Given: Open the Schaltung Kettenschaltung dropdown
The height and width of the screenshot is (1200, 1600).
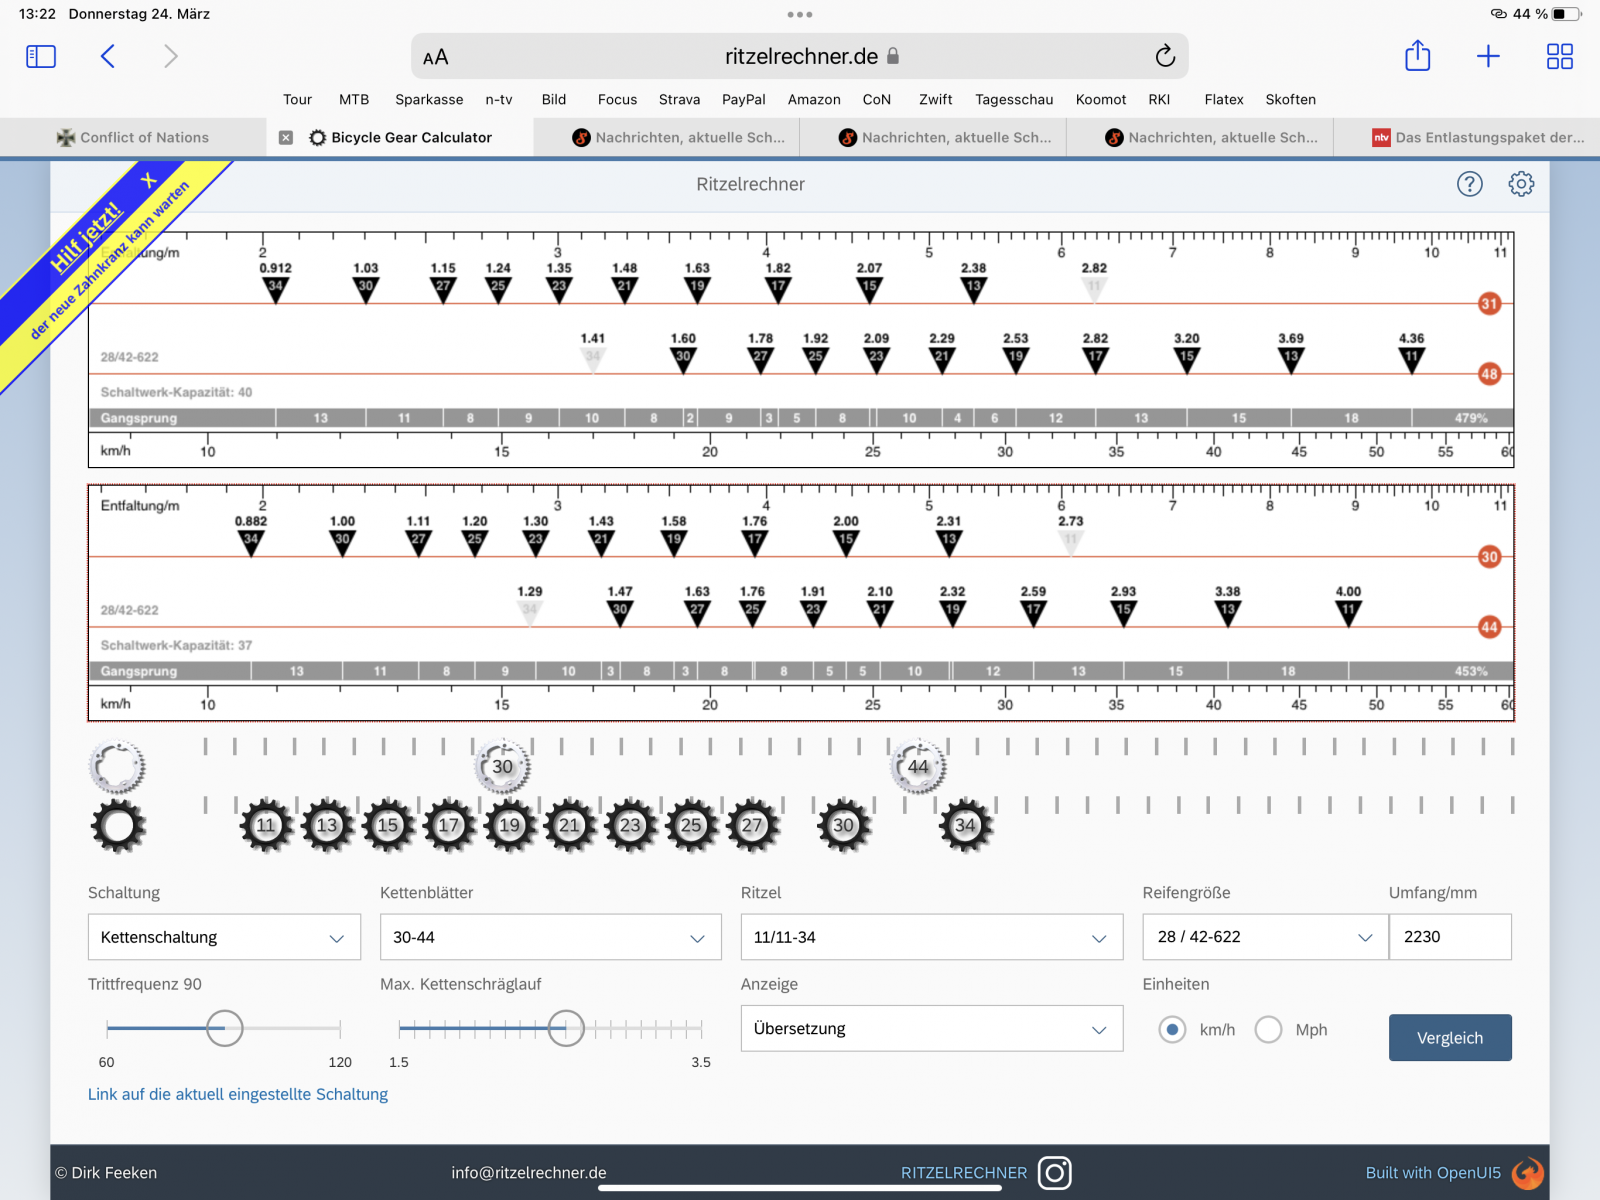Looking at the screenshot, I should click(x=224, y=937).
